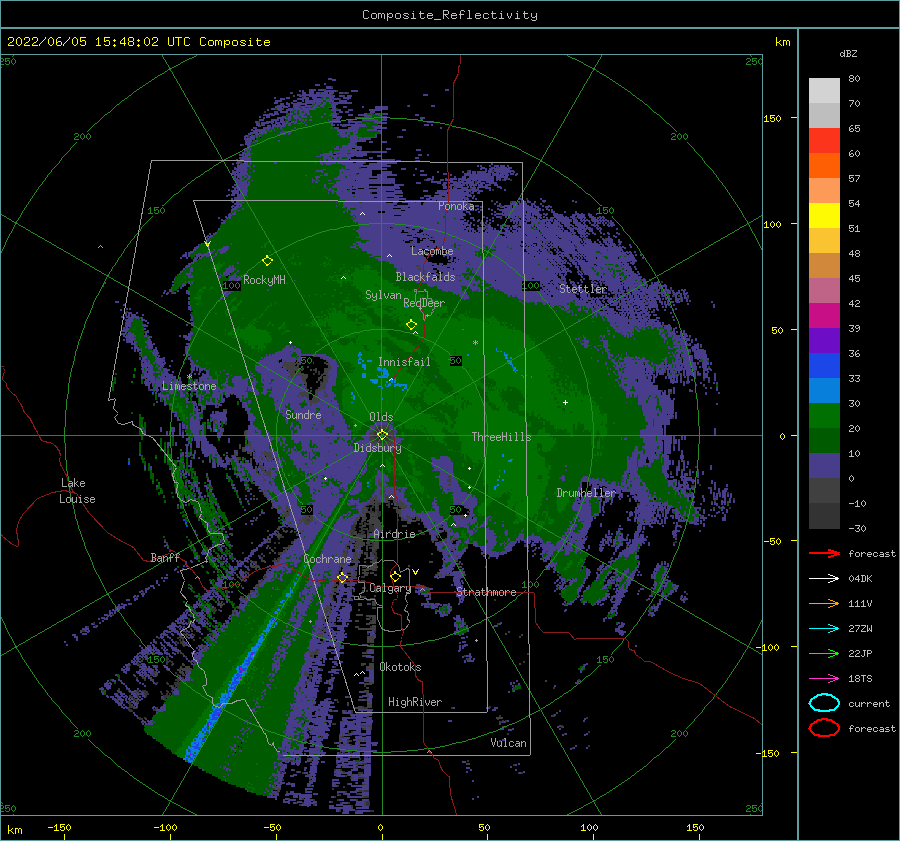Image resolution: width=900 pixels, height=841 pixels.
Task: Click the -150 tick on bottom axis
Action: [x=60, y=827]
